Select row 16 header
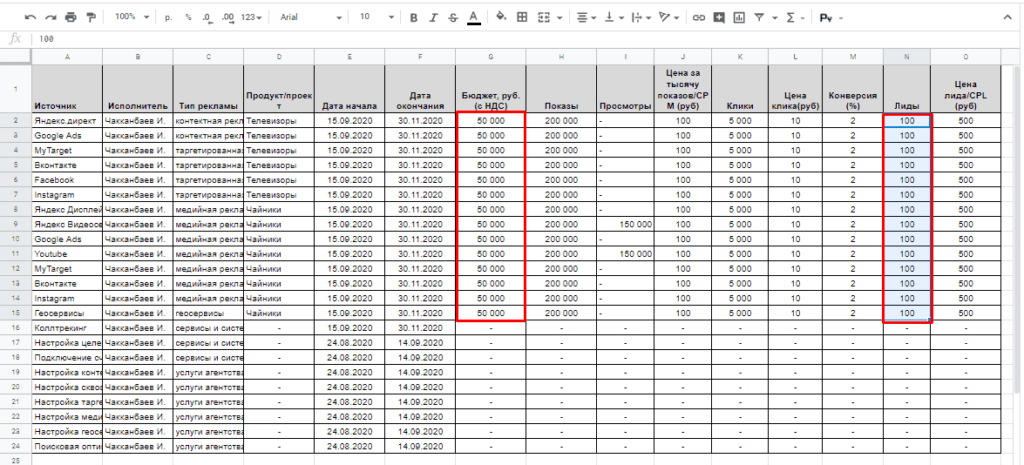Image resolution: width=1024 pixels, height=465 pixels. (16, 328)
